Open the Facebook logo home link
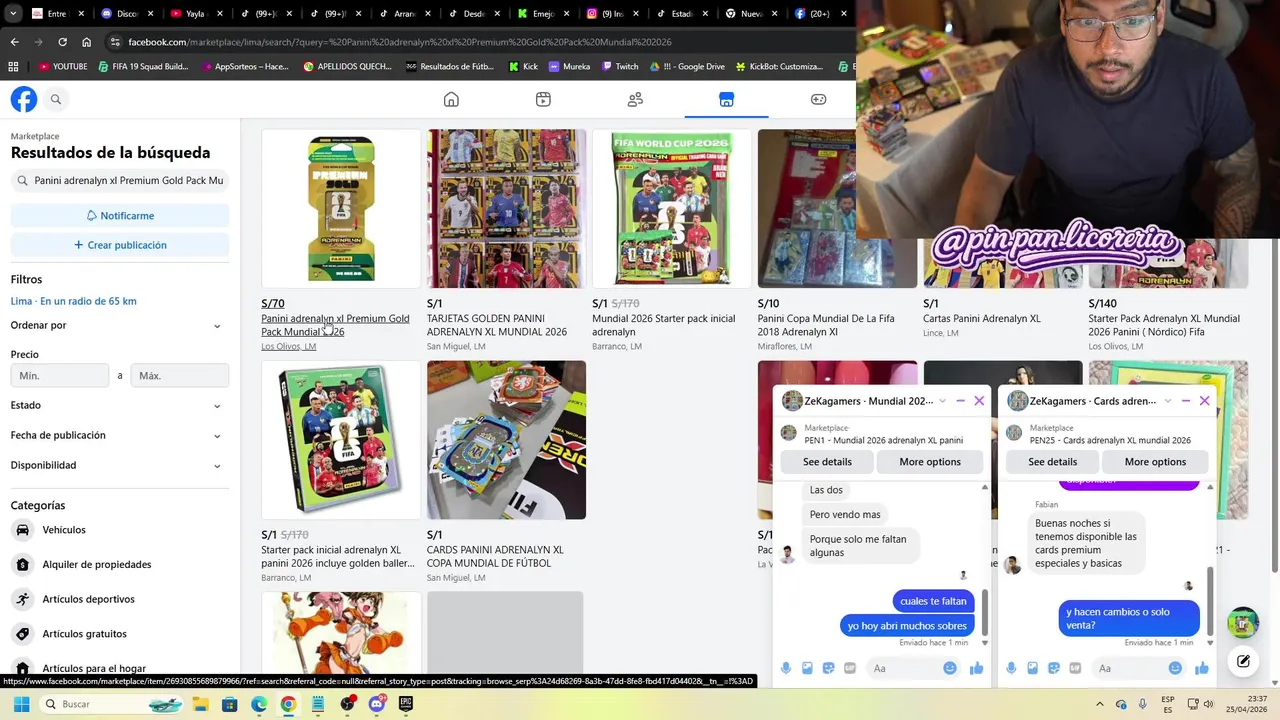Image resolution: width=1280 pixels, height=720 pixels. (x=24, y=99)
